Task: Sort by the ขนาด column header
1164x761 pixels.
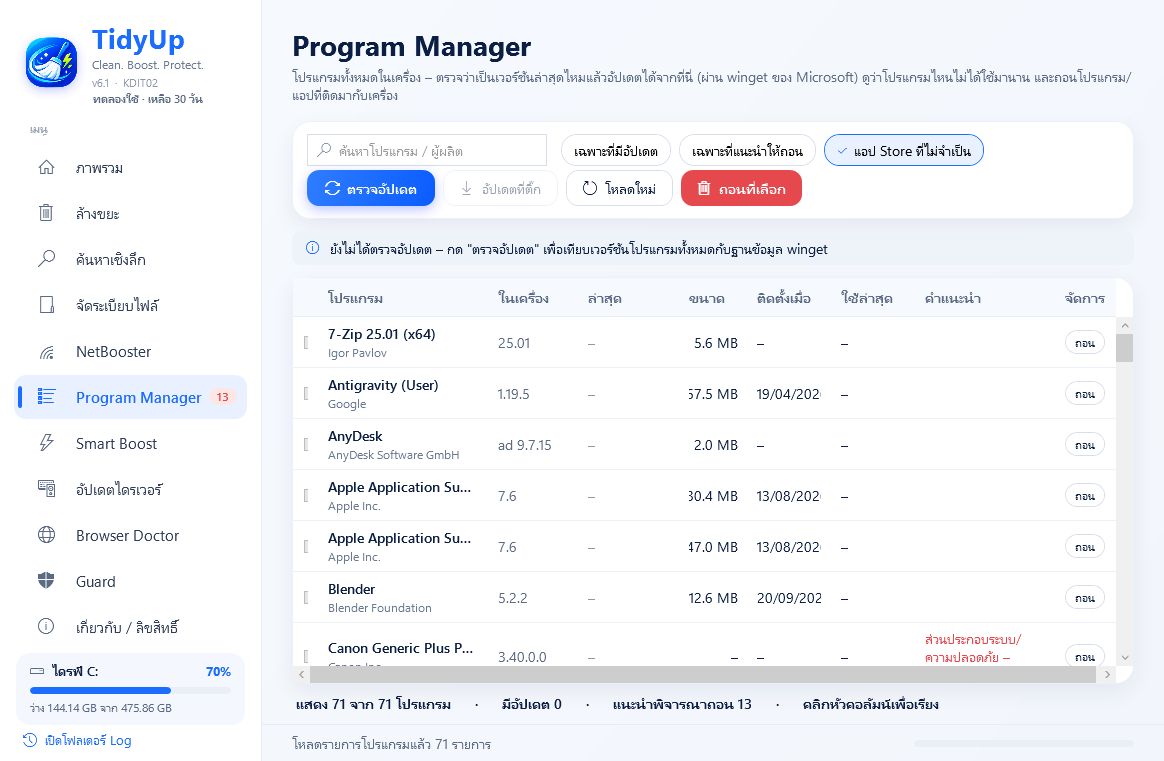Action: [707, 298]
